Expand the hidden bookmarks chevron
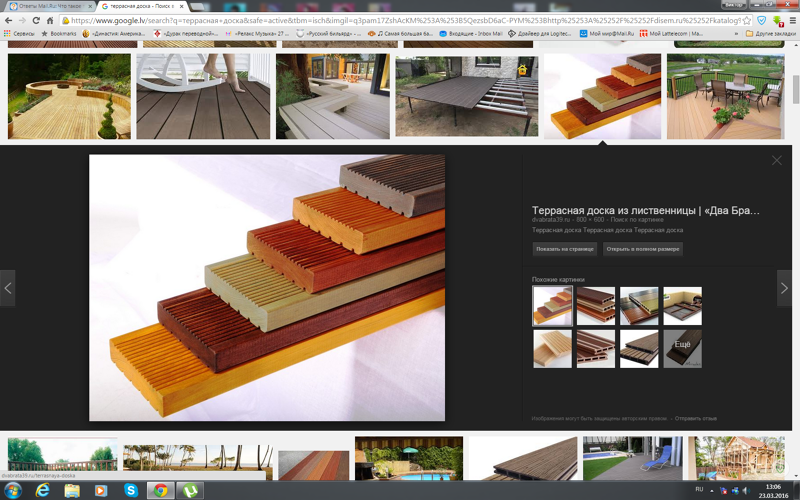 (736, 34)
